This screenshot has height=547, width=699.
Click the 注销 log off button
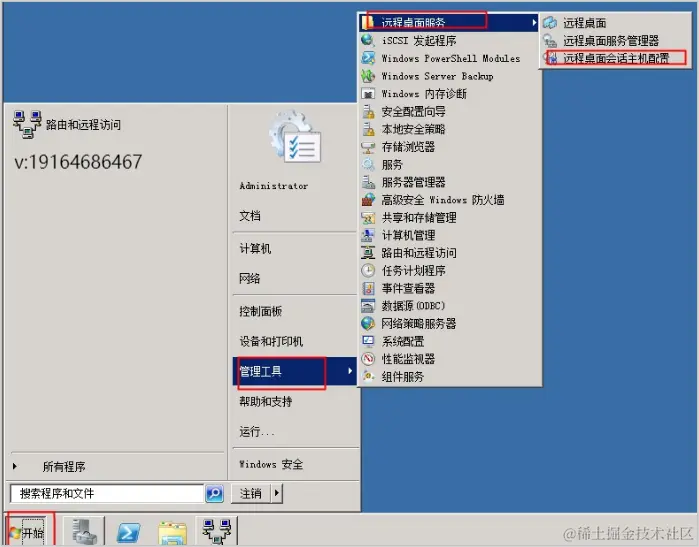pos(251,493)
